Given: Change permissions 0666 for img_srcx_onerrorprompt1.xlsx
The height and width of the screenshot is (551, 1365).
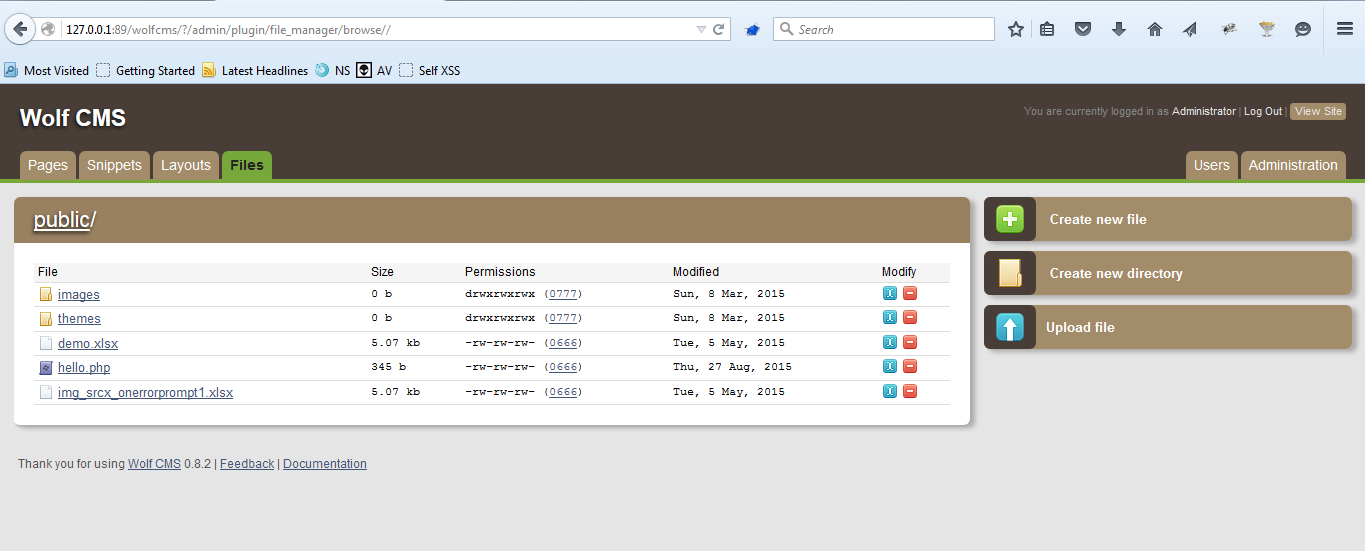Looking at the screenshot, I should tap(563, 392).
